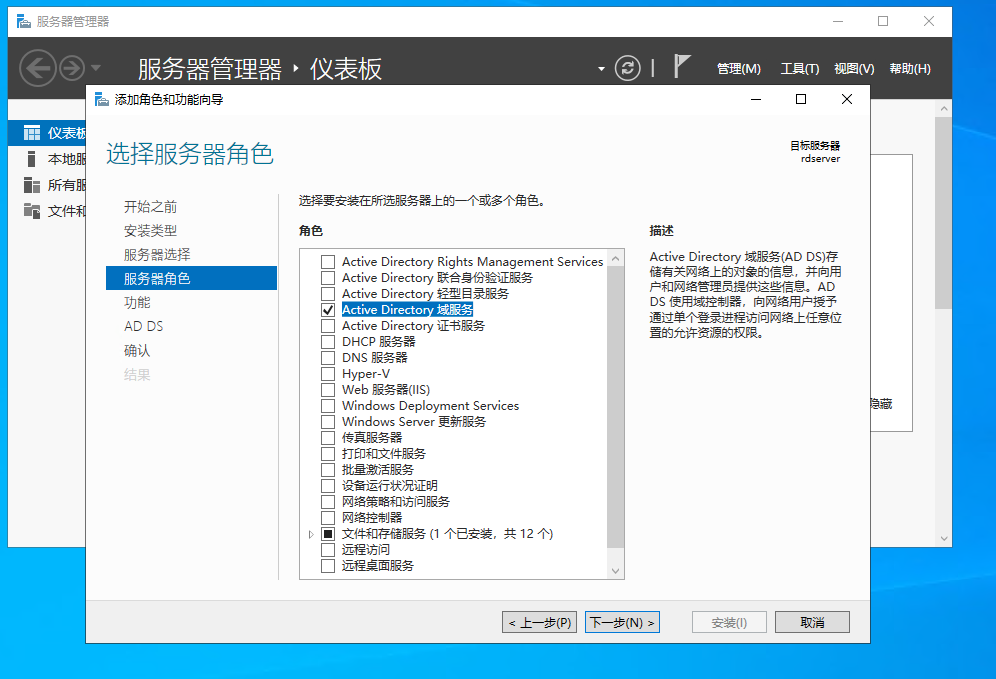Click roles list scrollbar down arrow
The image size is (996, 679).
click(x=615, y=570)
